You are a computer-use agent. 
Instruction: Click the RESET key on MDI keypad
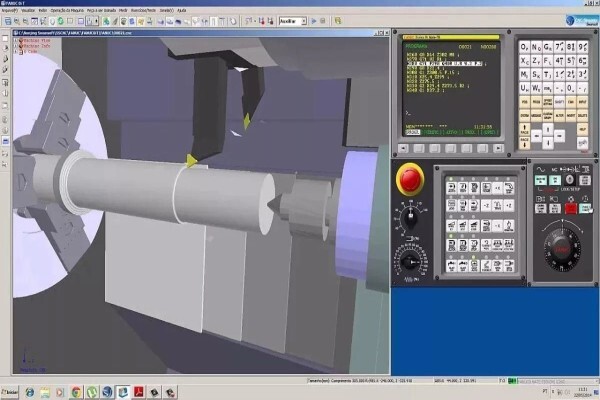(x=582, y=143)
